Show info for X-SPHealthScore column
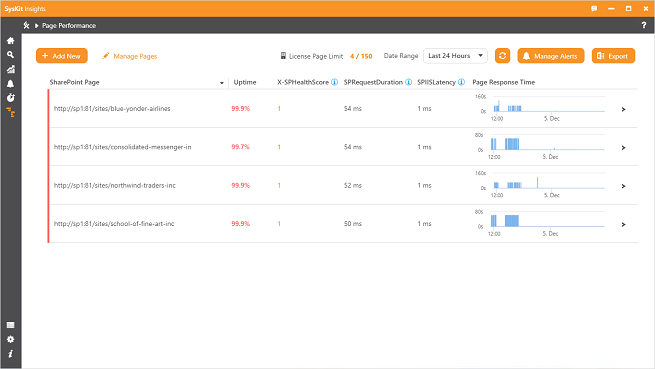655x369 pixels. point(335,82)
